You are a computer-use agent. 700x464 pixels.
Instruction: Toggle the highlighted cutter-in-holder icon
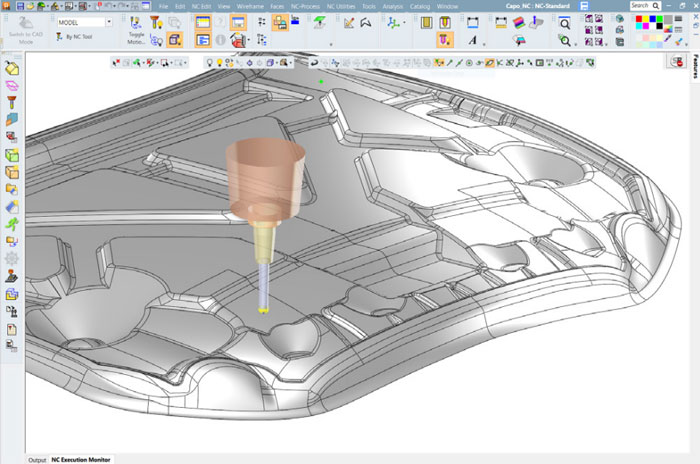[444, 40]
